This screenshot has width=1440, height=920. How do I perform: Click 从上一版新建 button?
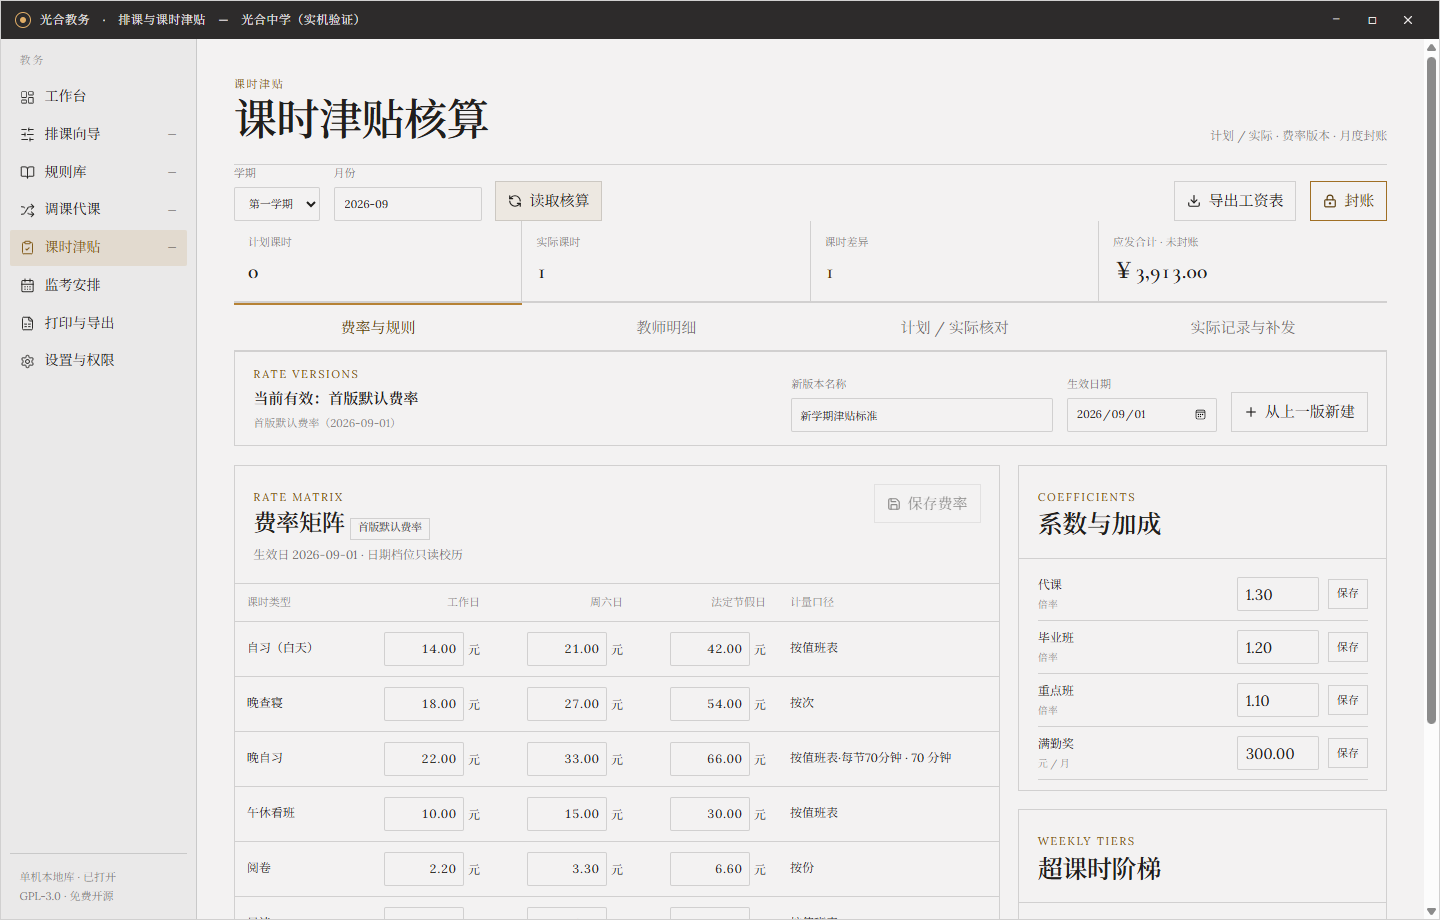pos(1299,412)
